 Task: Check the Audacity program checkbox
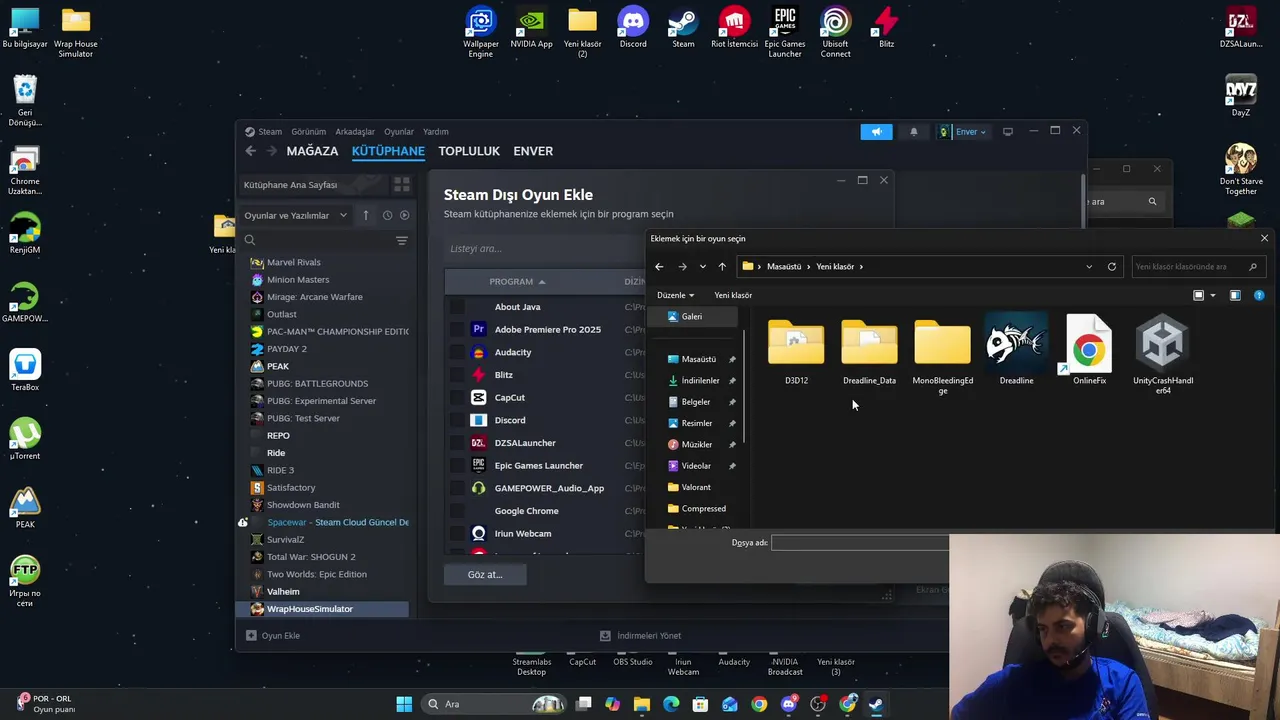[457, 352]
